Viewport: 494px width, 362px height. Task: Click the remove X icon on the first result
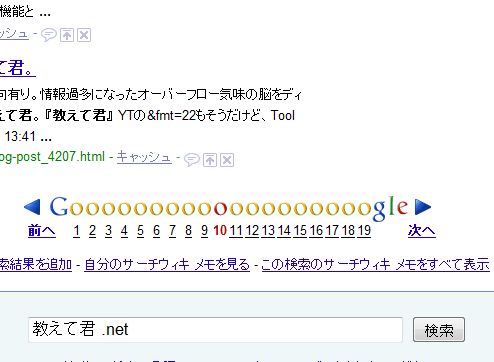tap(84, 35)
